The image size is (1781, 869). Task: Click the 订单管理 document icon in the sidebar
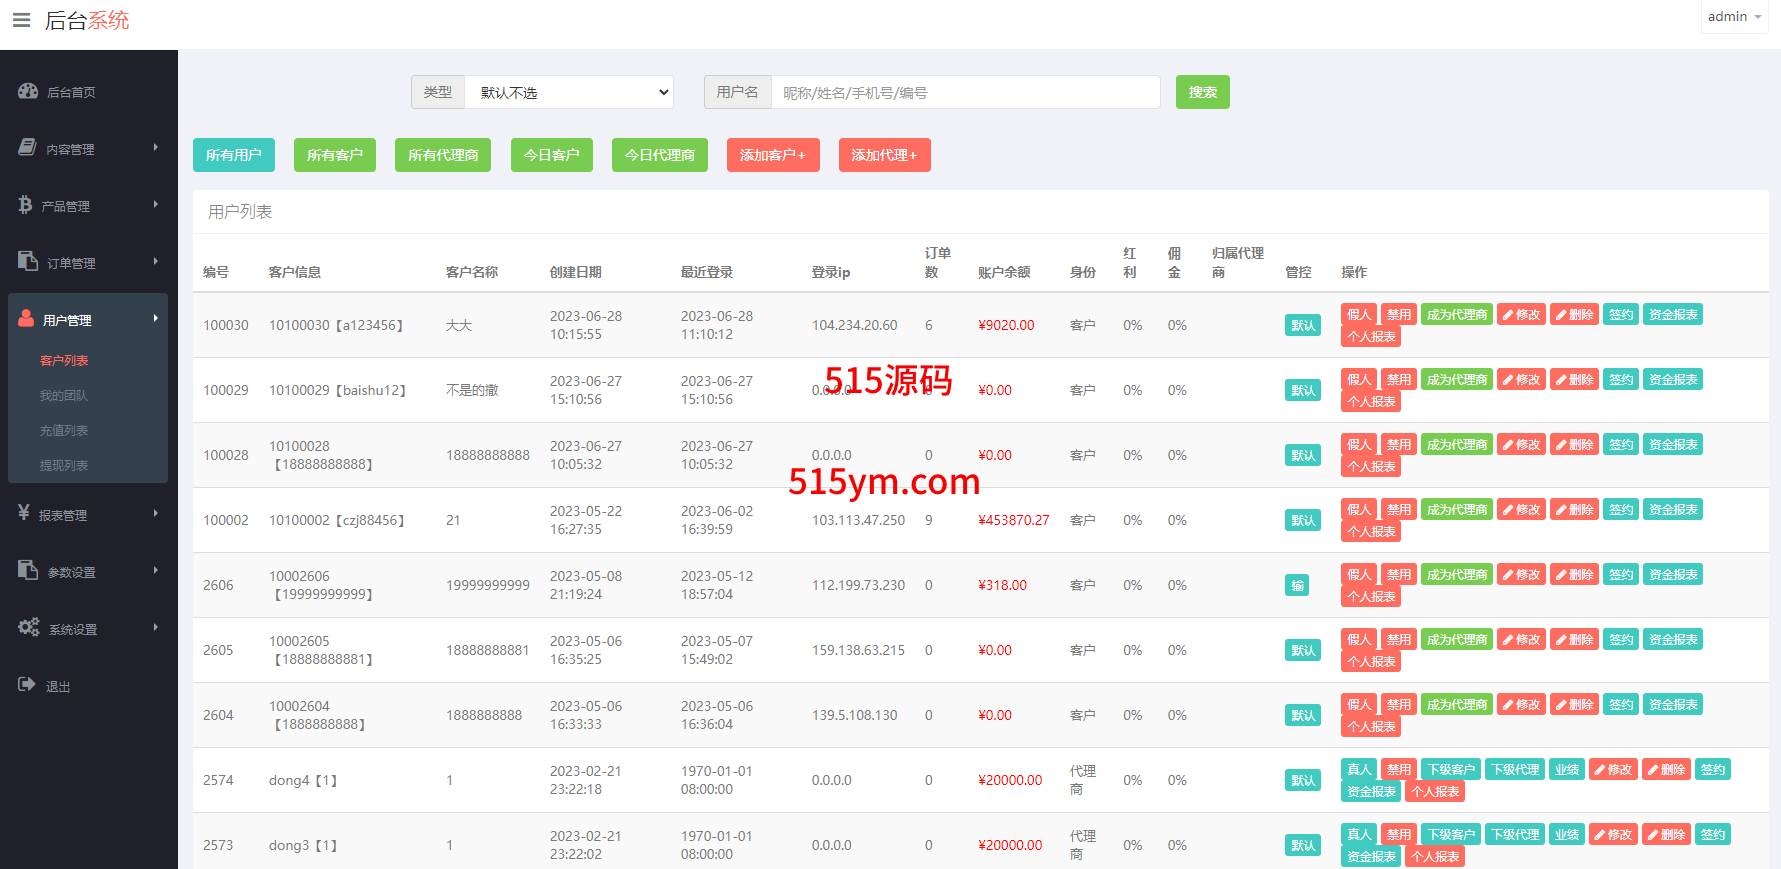(28, 261)
